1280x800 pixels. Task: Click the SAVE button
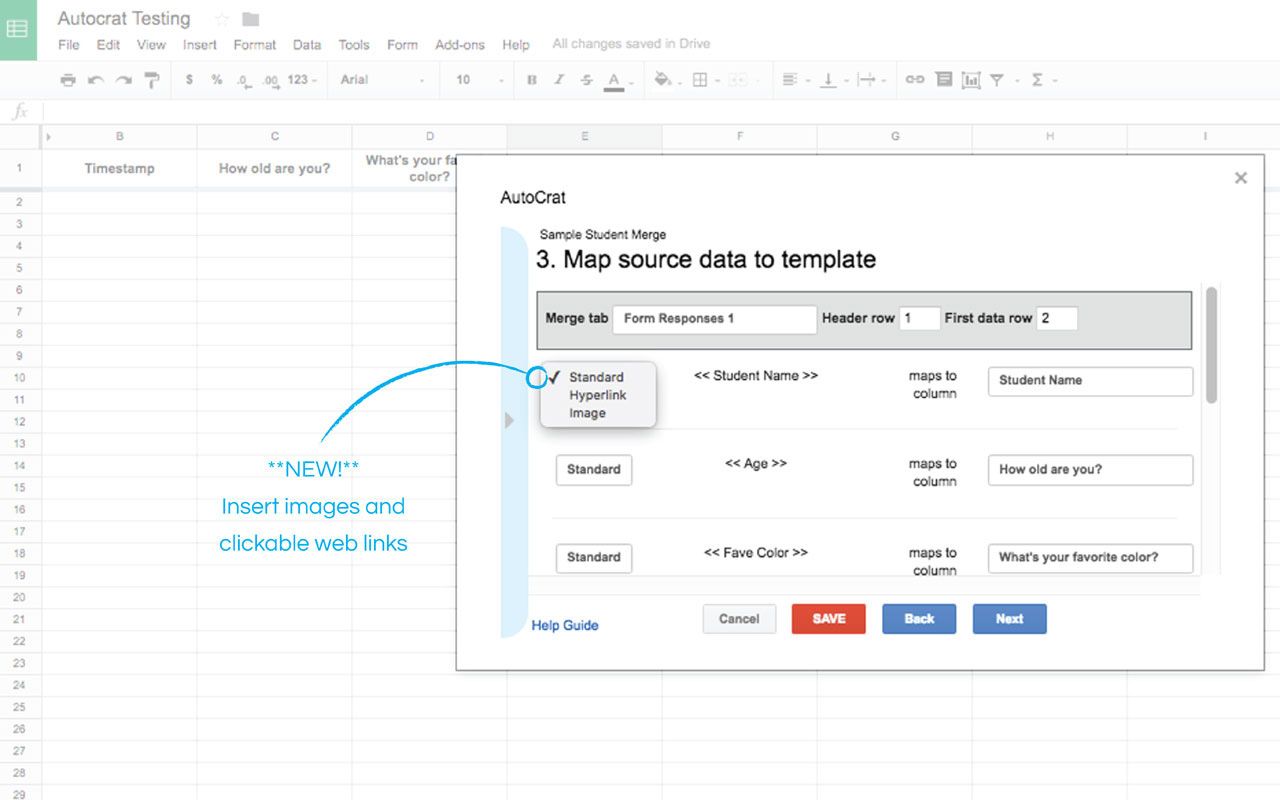(x=828, y=618)
